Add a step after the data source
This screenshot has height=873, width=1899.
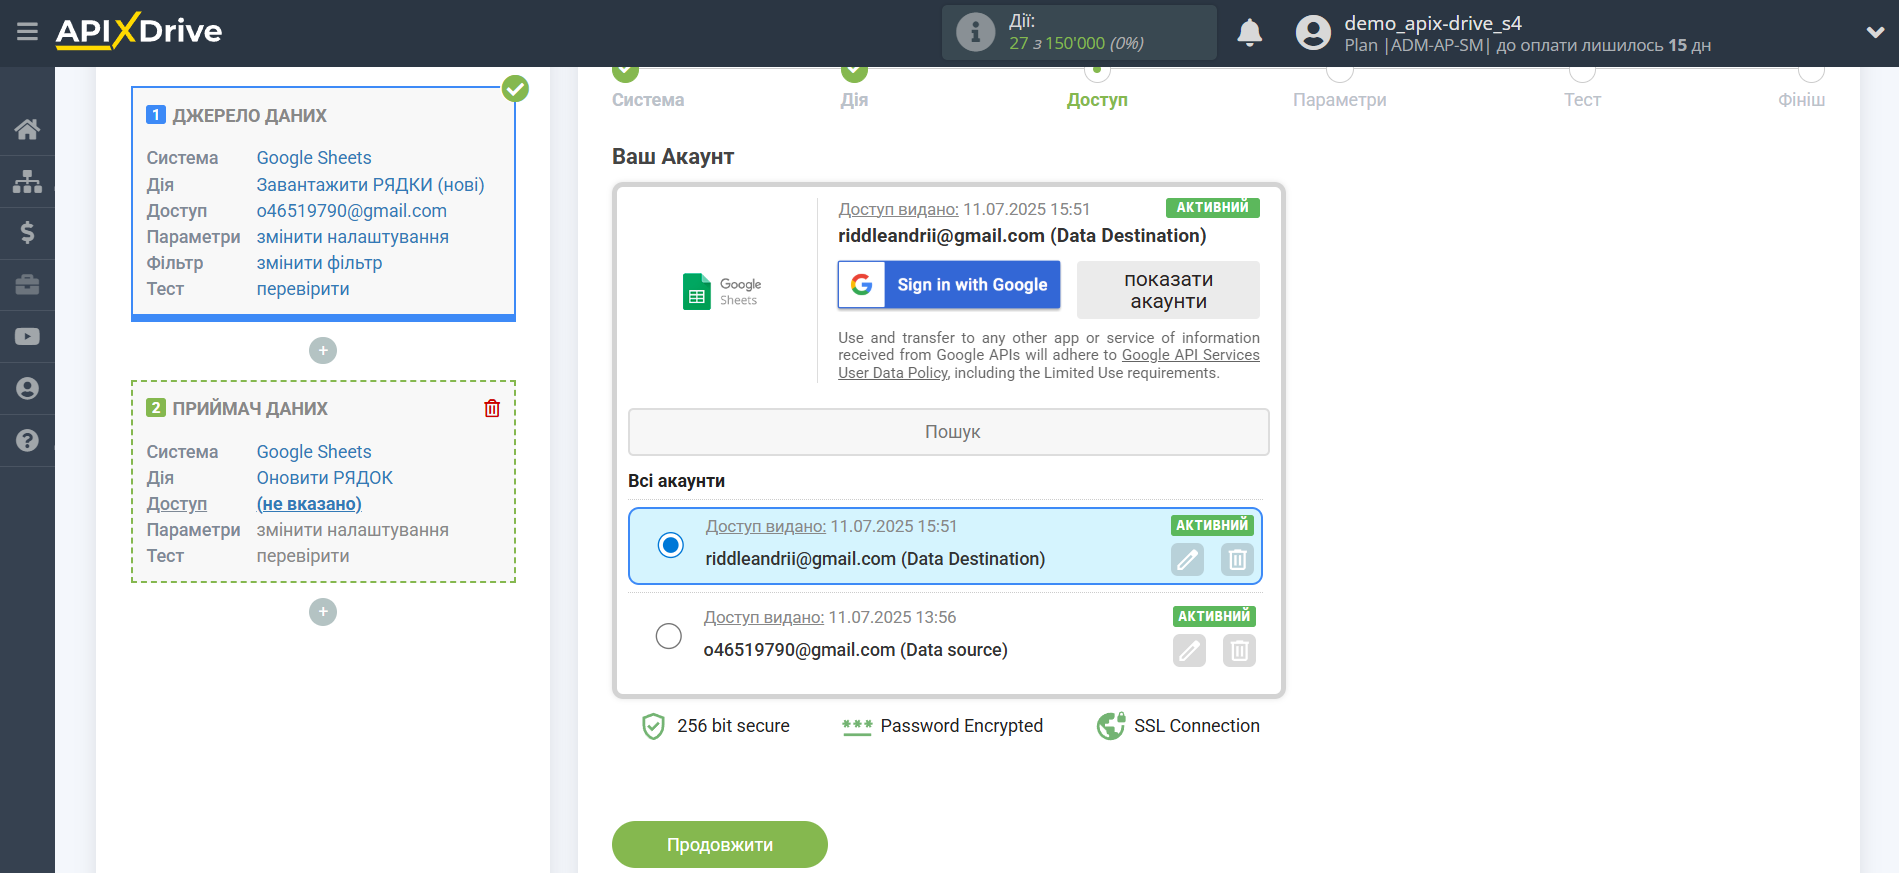tap(323, 351)
